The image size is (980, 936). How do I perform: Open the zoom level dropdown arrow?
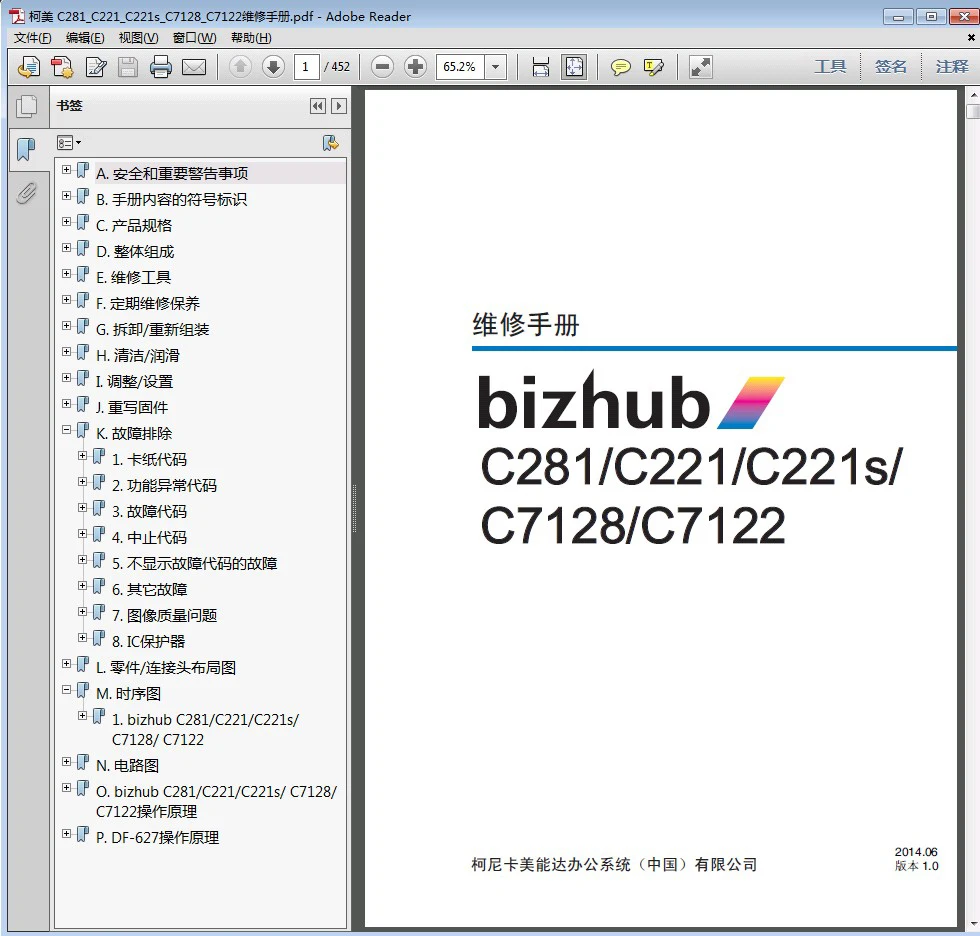pyautogui.click(x=496, y=66)
